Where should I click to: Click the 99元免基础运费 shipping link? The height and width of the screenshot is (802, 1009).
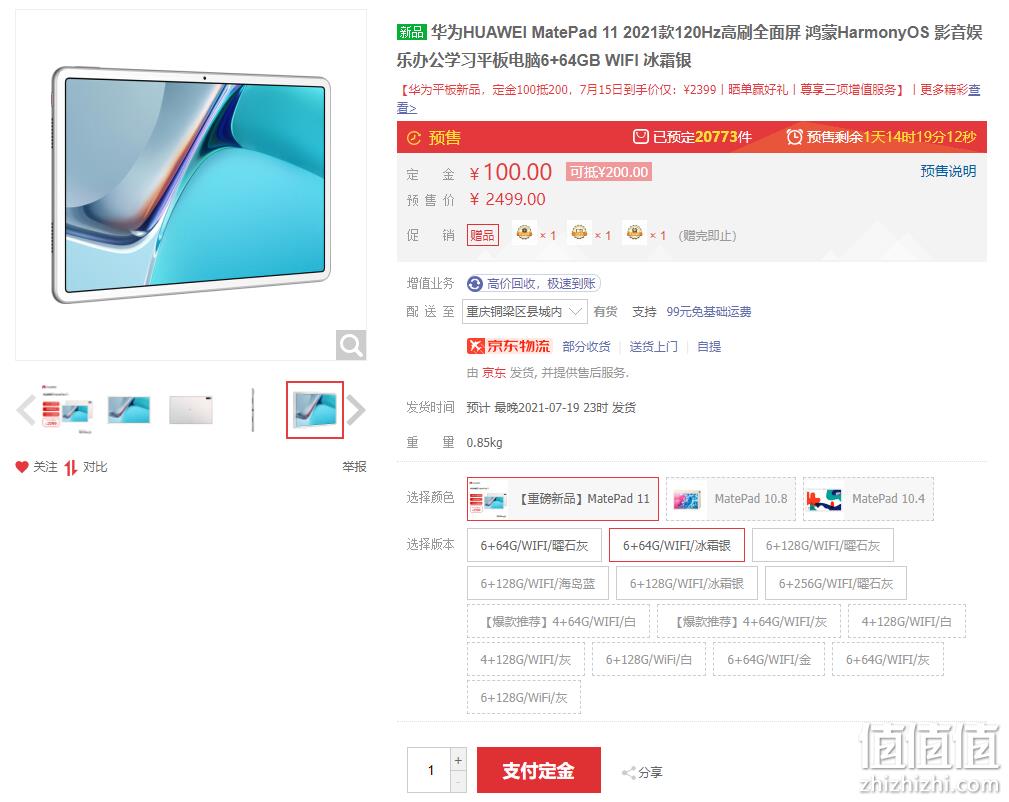[x=708, y=312]
